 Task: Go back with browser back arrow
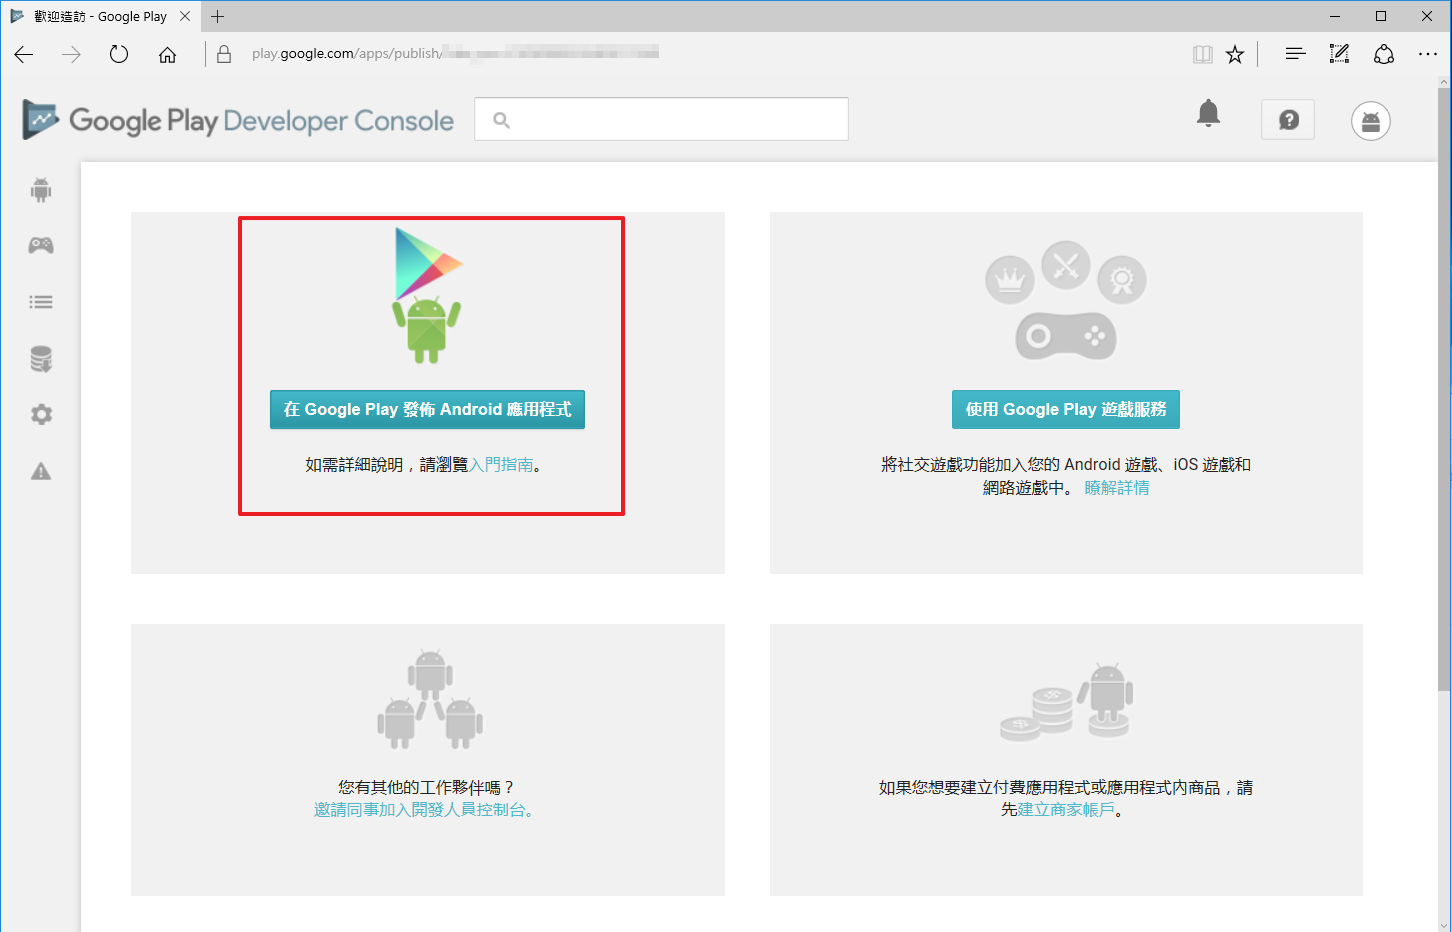[x=24, y=54]
